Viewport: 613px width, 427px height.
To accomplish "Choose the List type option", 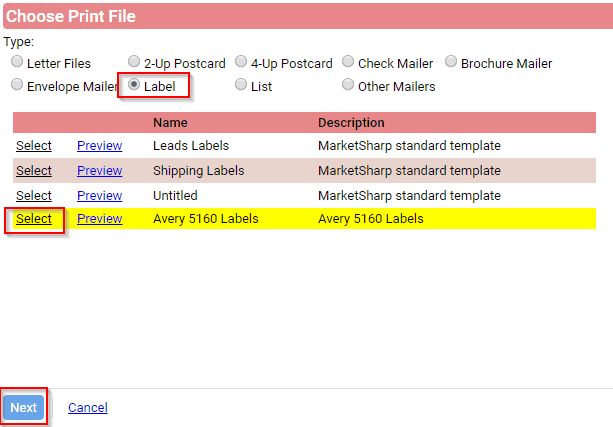I will (241, 84).
